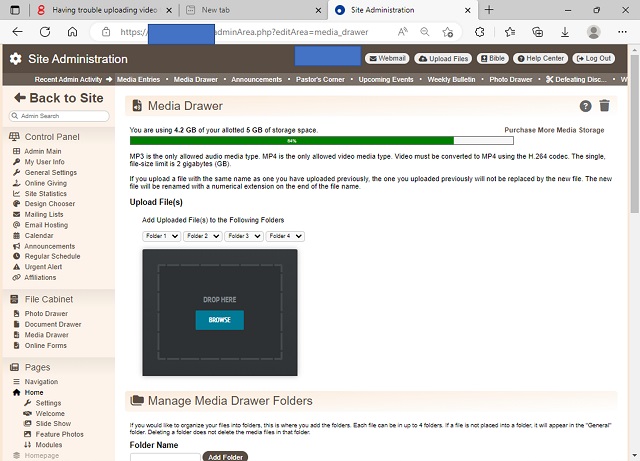Click Site Administration gear icon
This screenshot has width=640, height=461.
point(16,59)
